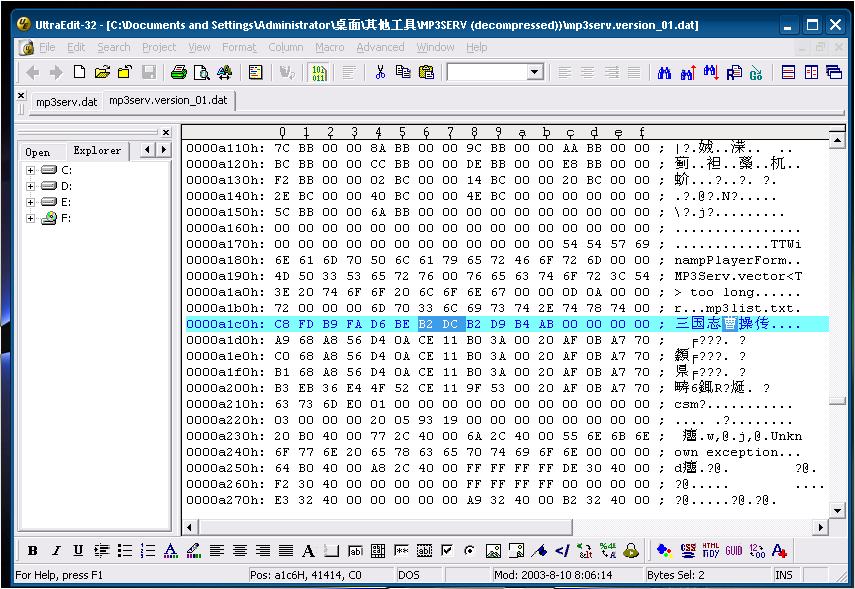The width and height of the screenshot is (855, 589).
Task: Click the Cut scissors icon
Action: tap(380, 72)
